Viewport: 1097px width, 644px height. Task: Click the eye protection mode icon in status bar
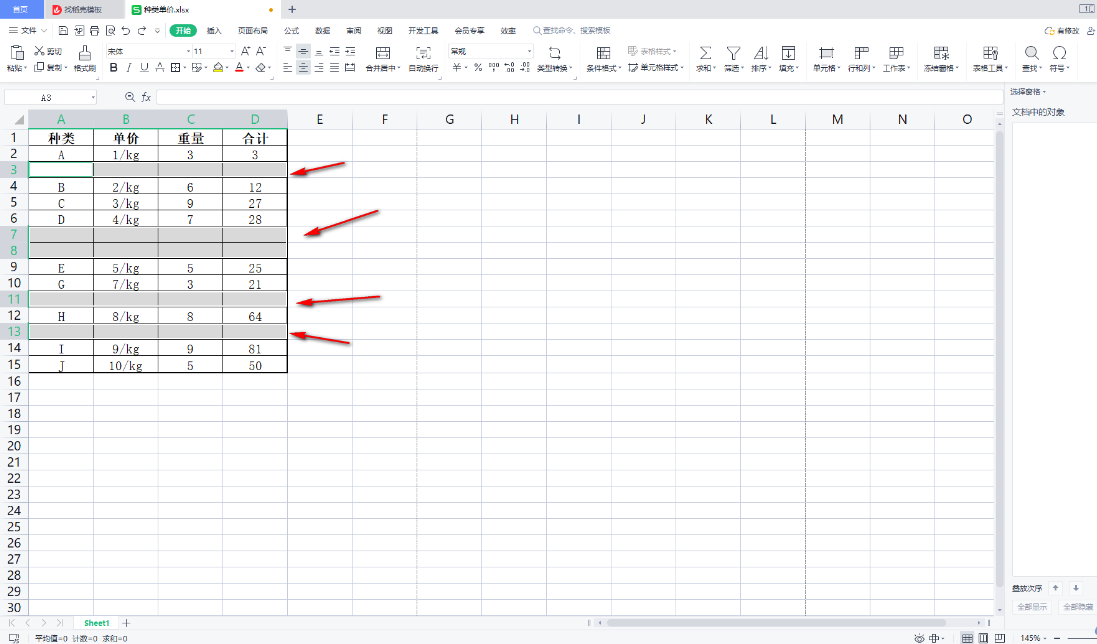pyautogui.click(x=919, y=638)
